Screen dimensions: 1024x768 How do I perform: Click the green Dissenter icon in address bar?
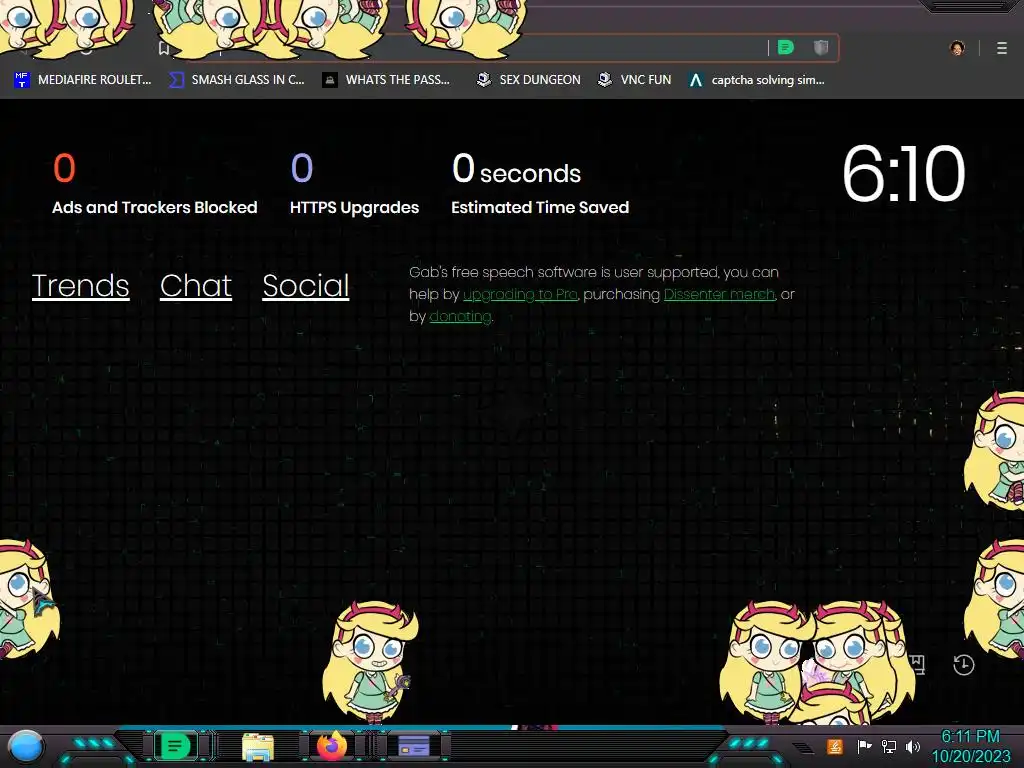(786, 48)
